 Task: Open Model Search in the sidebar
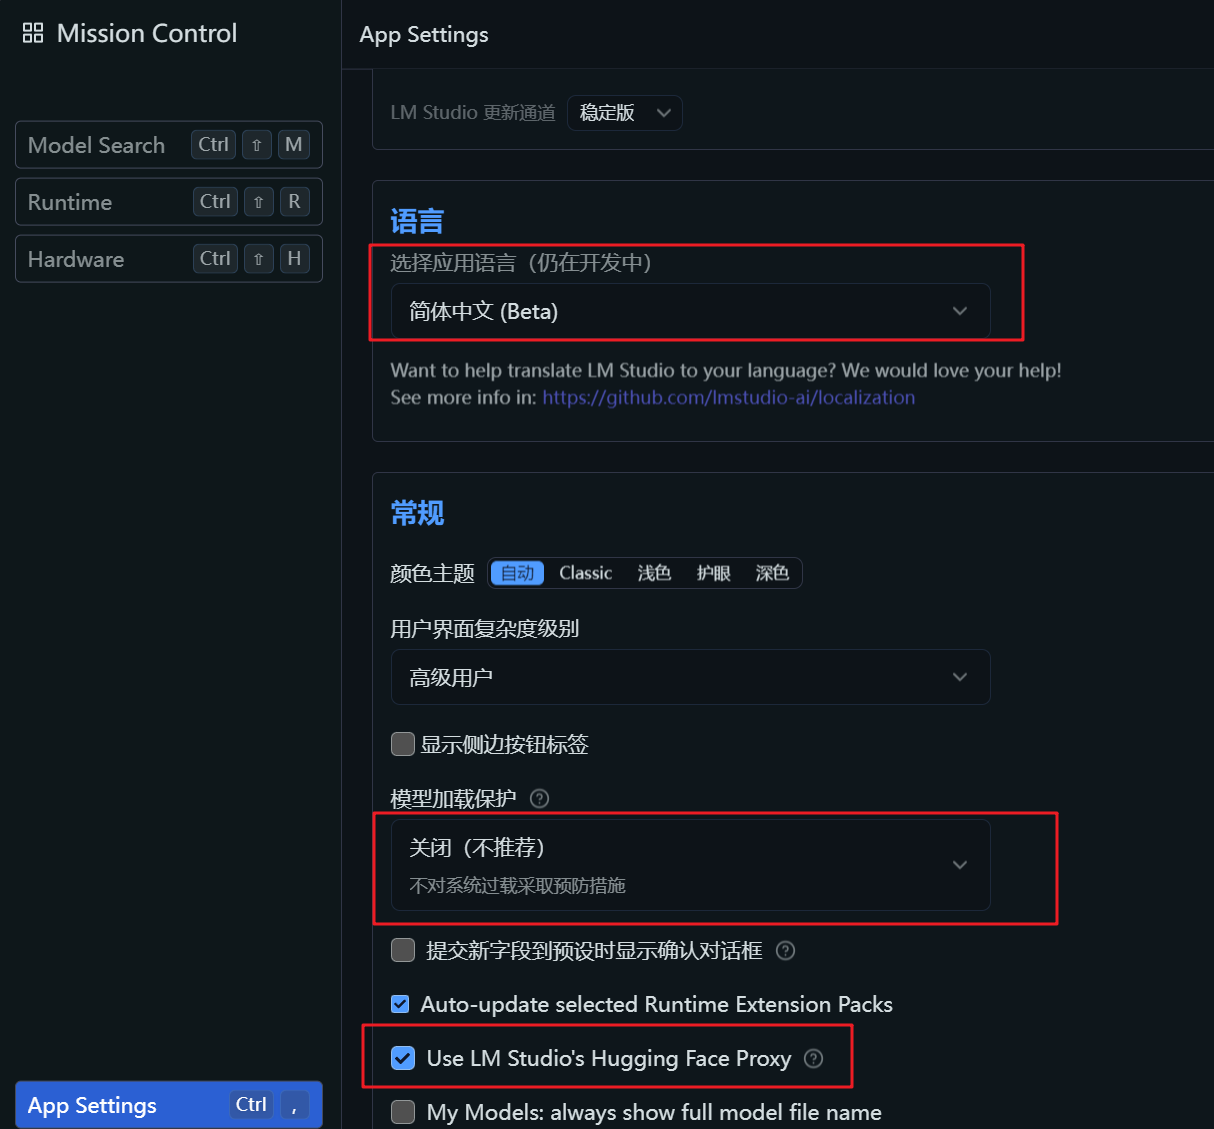pos(169,145)
